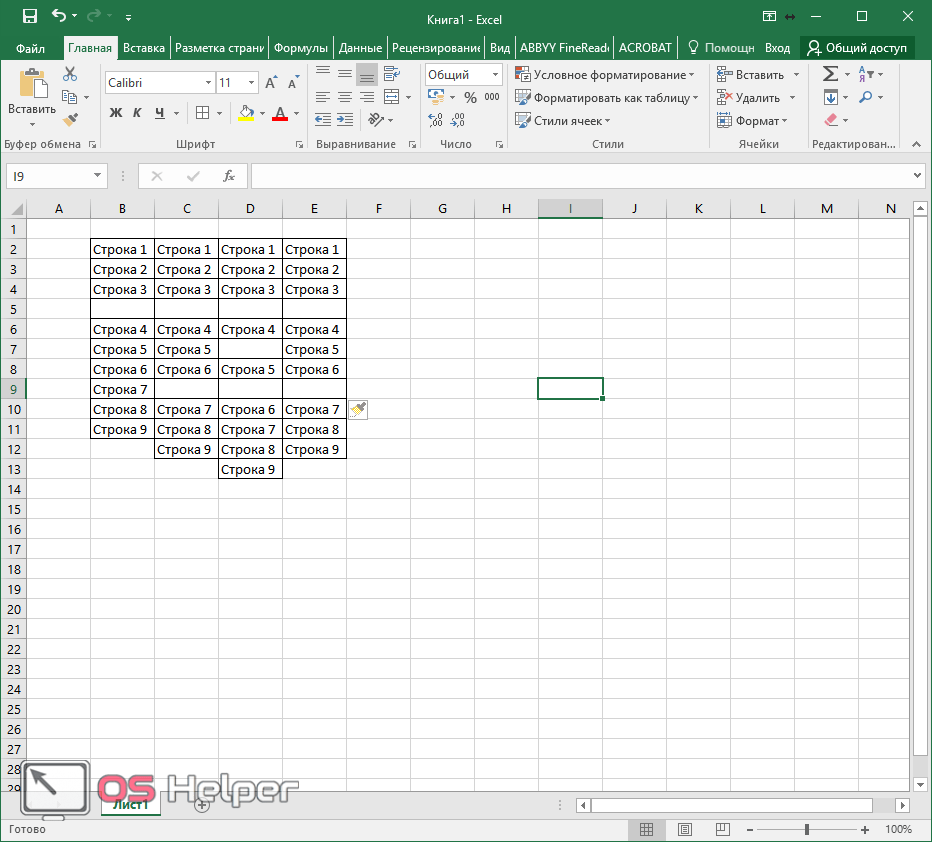Click the Increase Font Size icon
The width and height of the screenshot is (932, 842).
(x=271, y=83)
